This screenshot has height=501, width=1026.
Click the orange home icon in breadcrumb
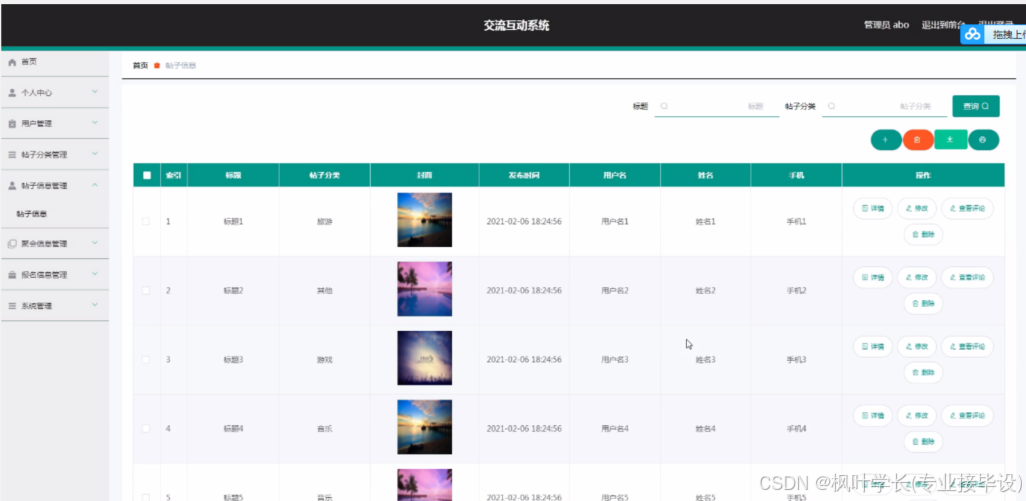click(x=157, y=65)
